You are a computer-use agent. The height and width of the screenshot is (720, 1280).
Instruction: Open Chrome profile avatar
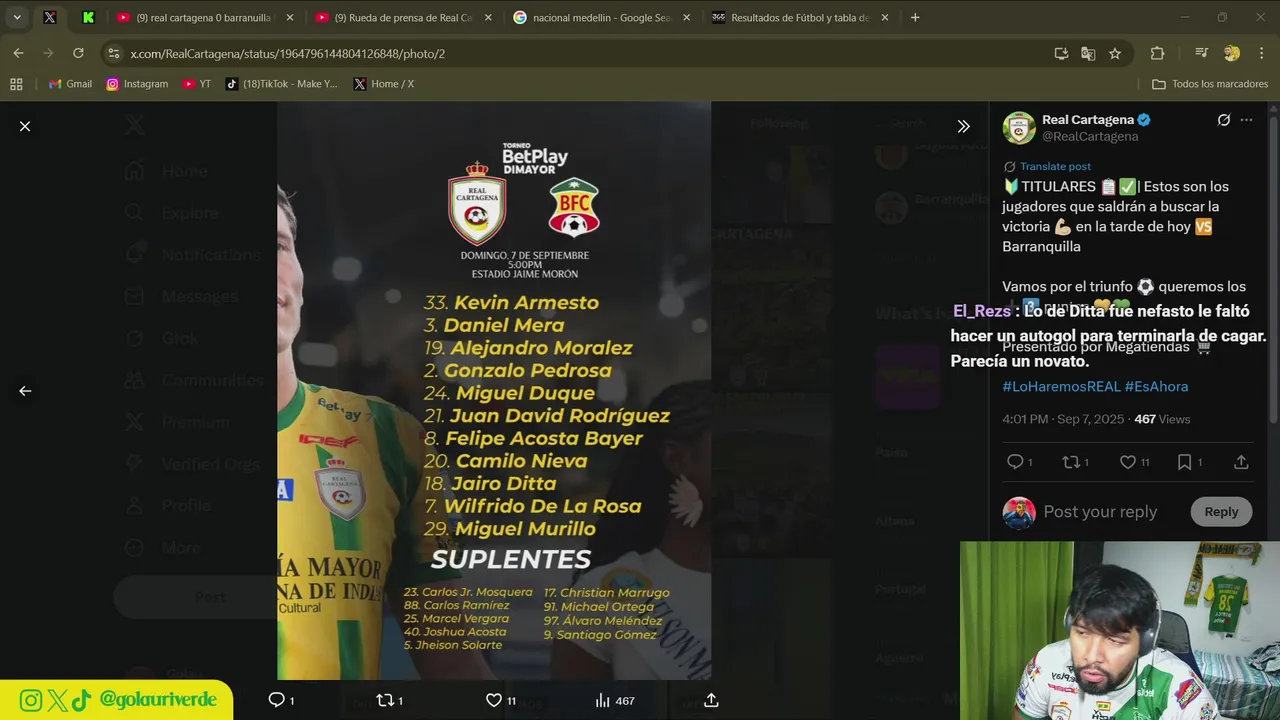[1232, 53]
